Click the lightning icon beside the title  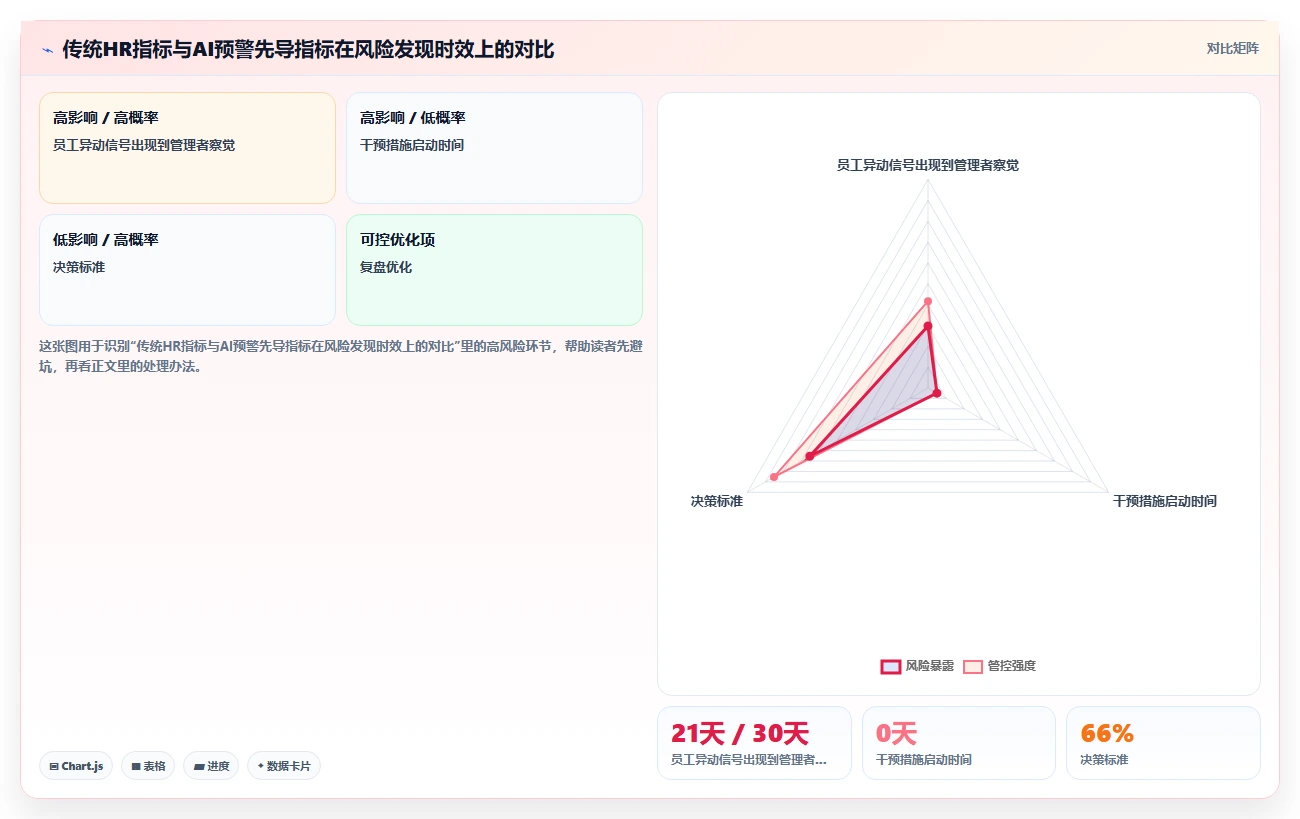(47, 49)
